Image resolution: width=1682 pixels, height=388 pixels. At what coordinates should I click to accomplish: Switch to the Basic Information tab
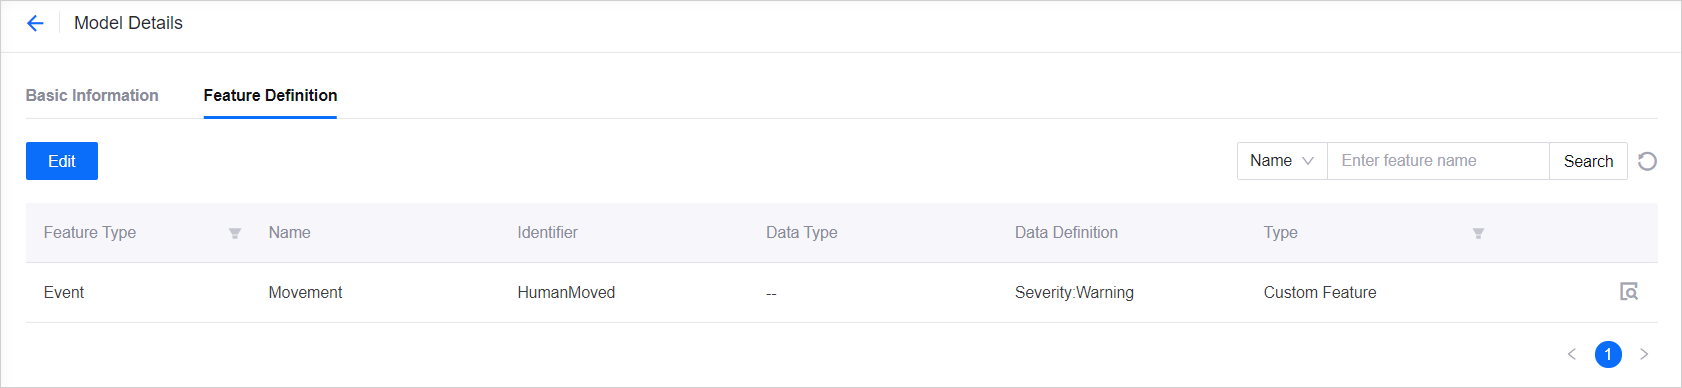tap(92, 95)
